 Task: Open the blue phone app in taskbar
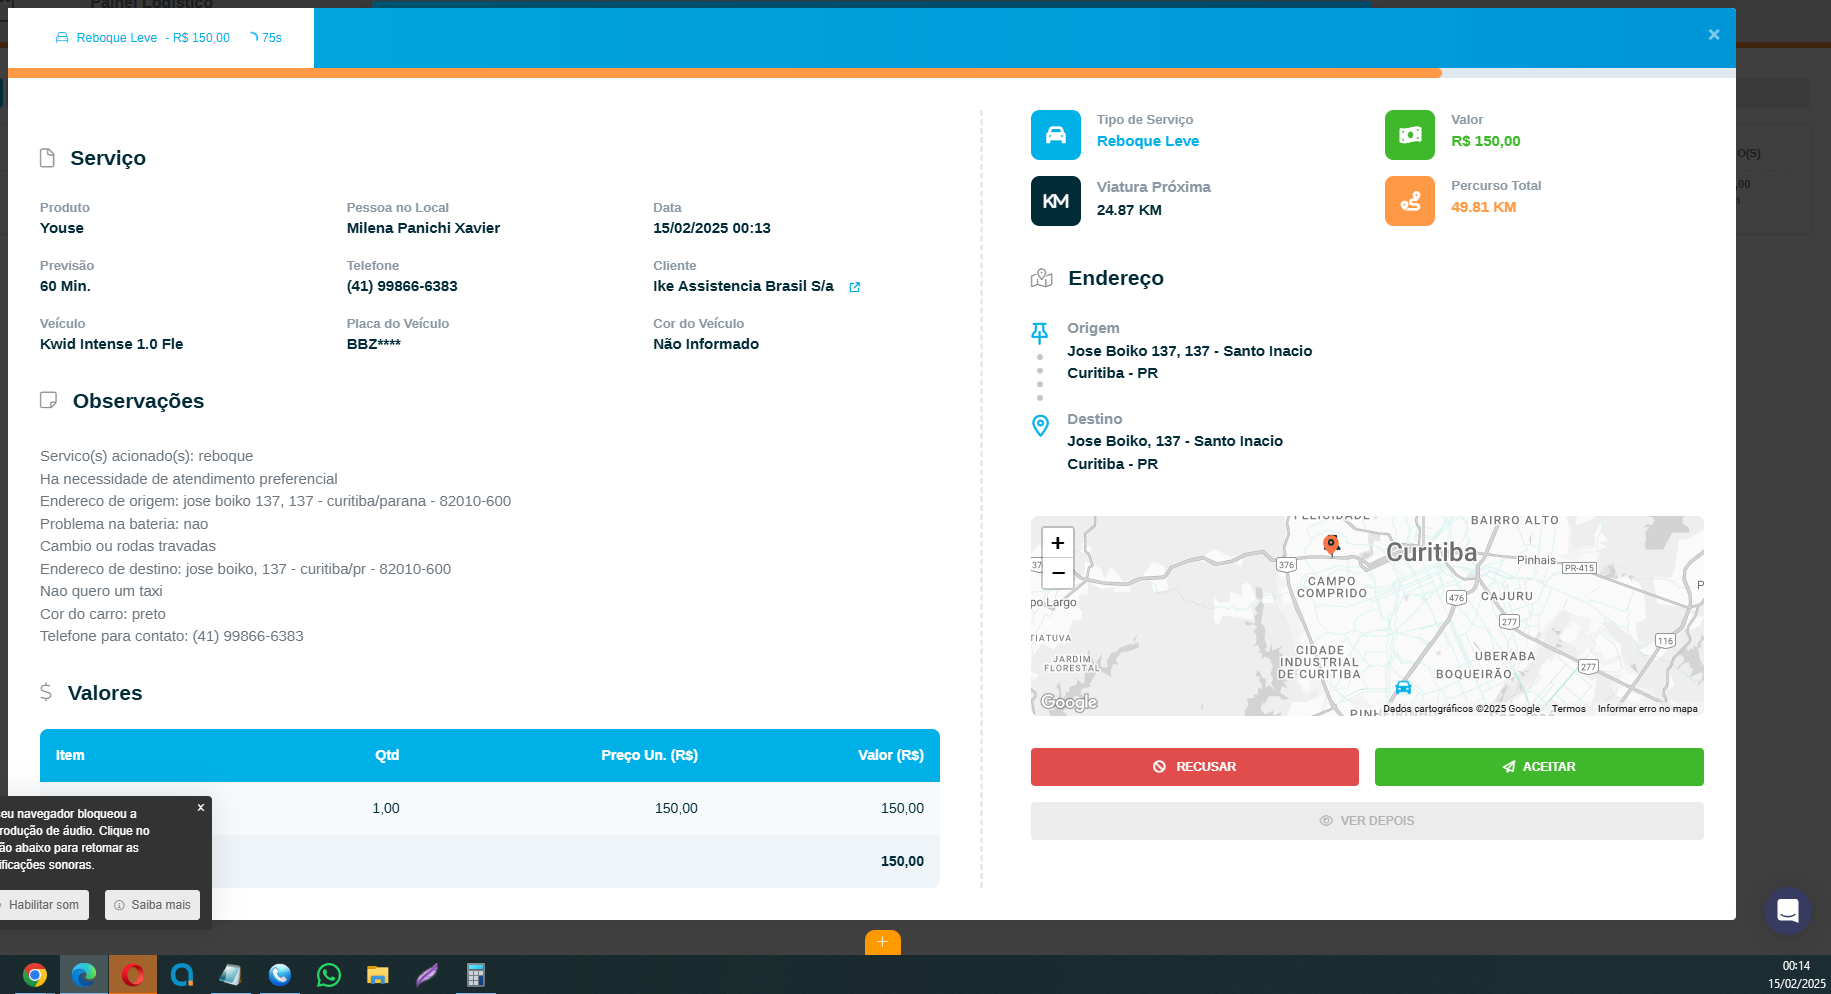[280, 975]
